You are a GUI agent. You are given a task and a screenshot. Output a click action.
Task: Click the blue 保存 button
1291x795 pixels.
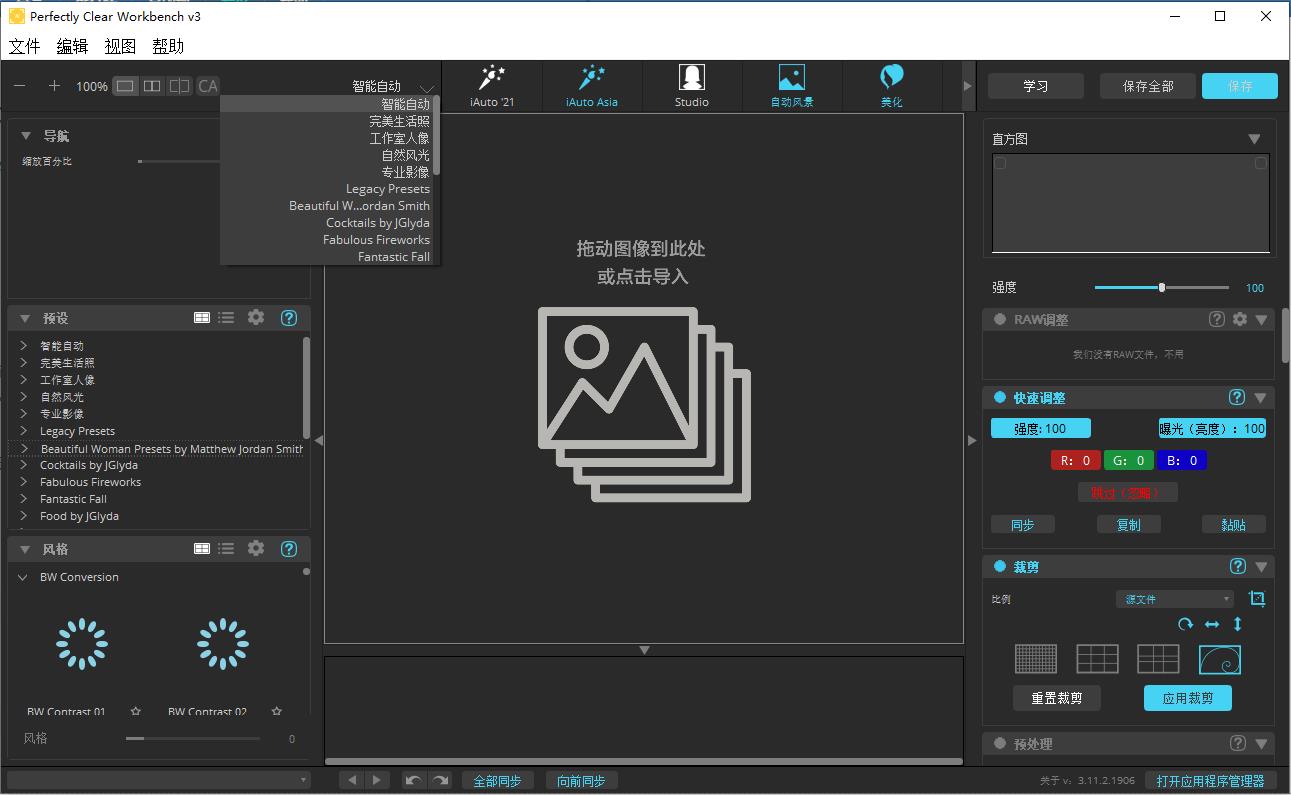tap(1240, 86)
